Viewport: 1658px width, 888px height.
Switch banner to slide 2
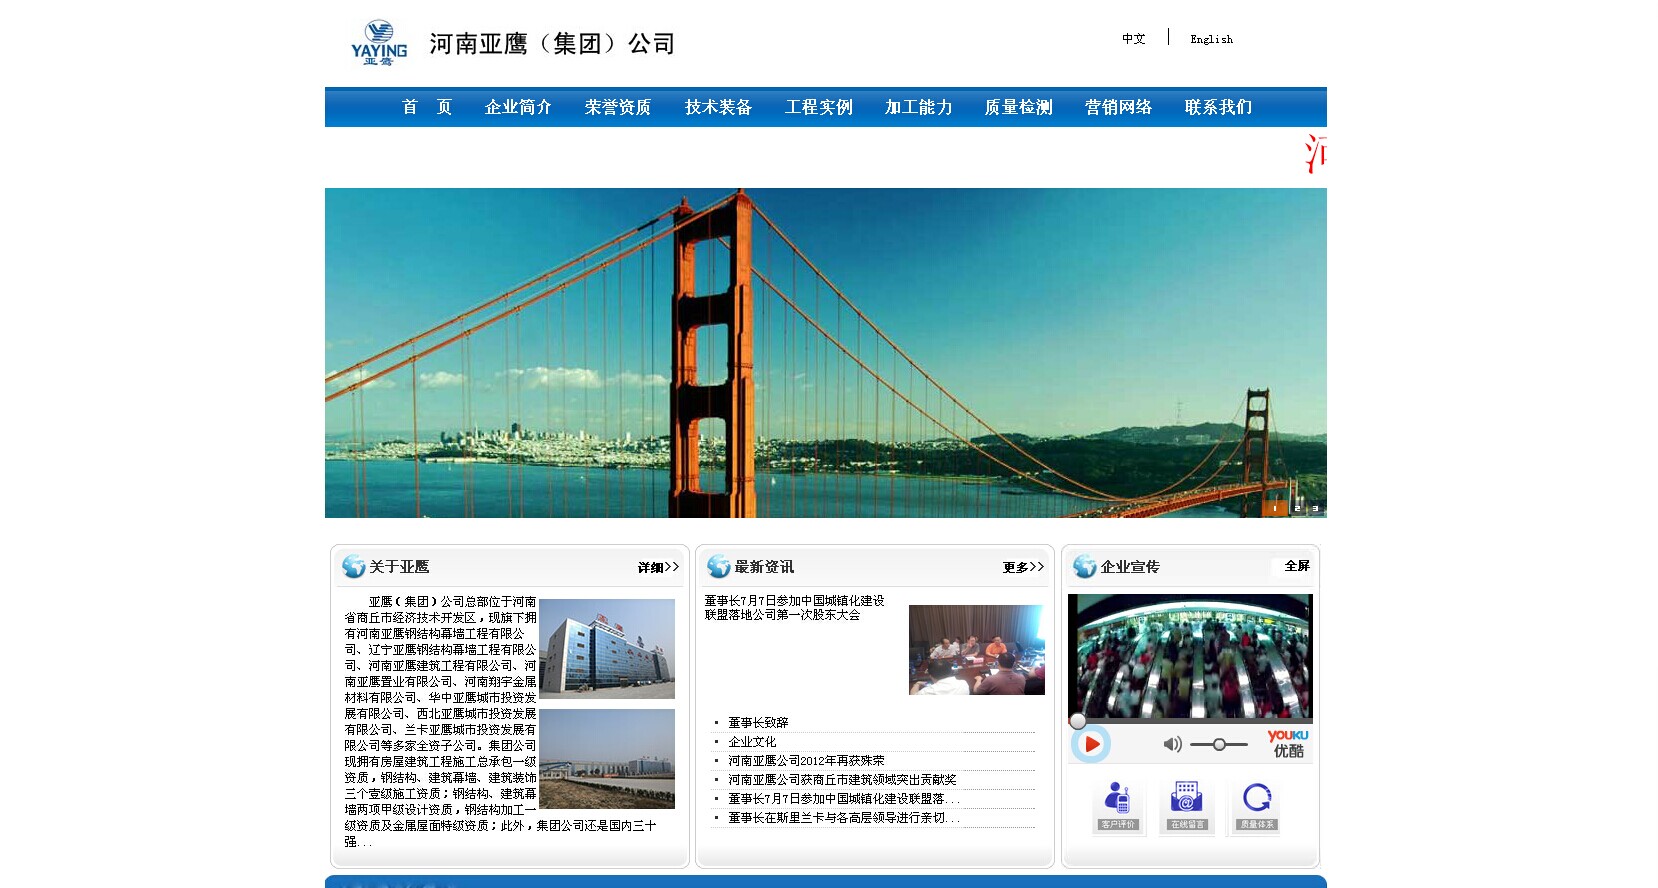click(x=1297, y=508)
